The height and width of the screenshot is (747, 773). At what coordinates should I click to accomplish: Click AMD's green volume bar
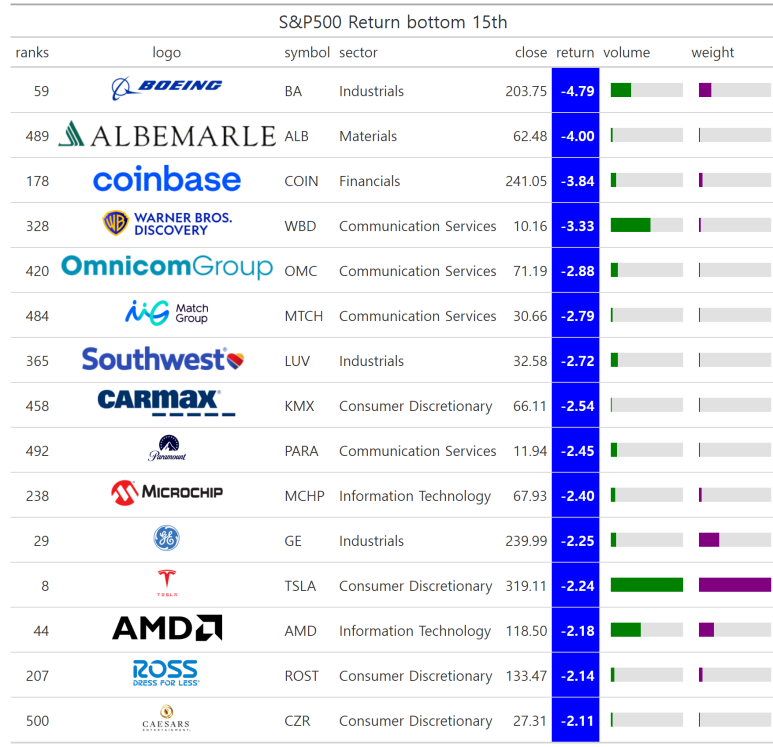[x=626, y=630]
